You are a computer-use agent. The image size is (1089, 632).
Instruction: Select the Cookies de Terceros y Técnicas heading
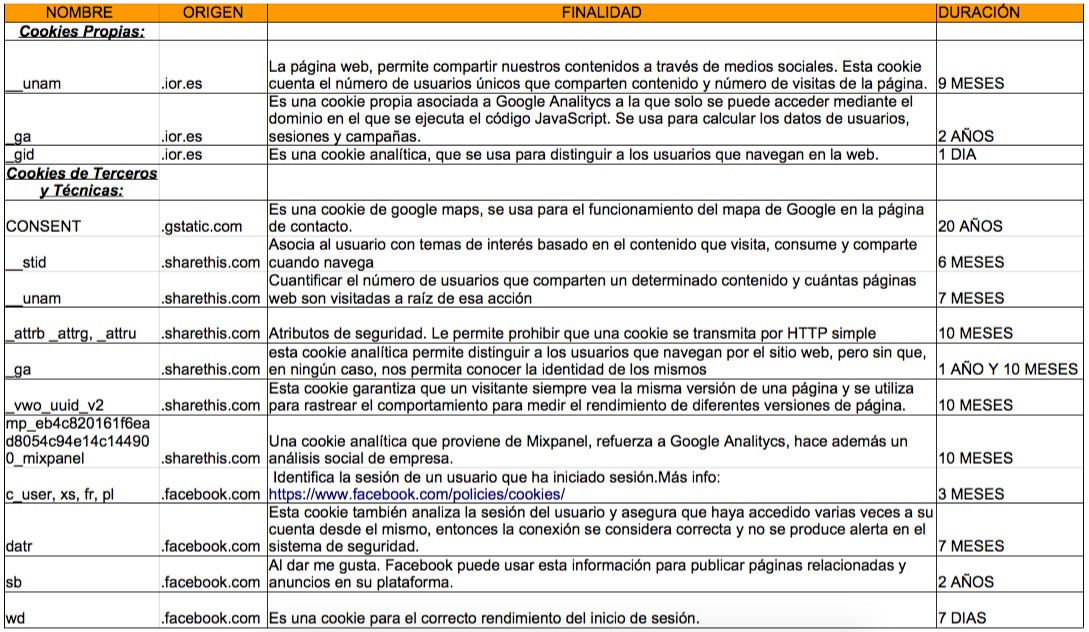pyautogui.click(x=82, y=181)
